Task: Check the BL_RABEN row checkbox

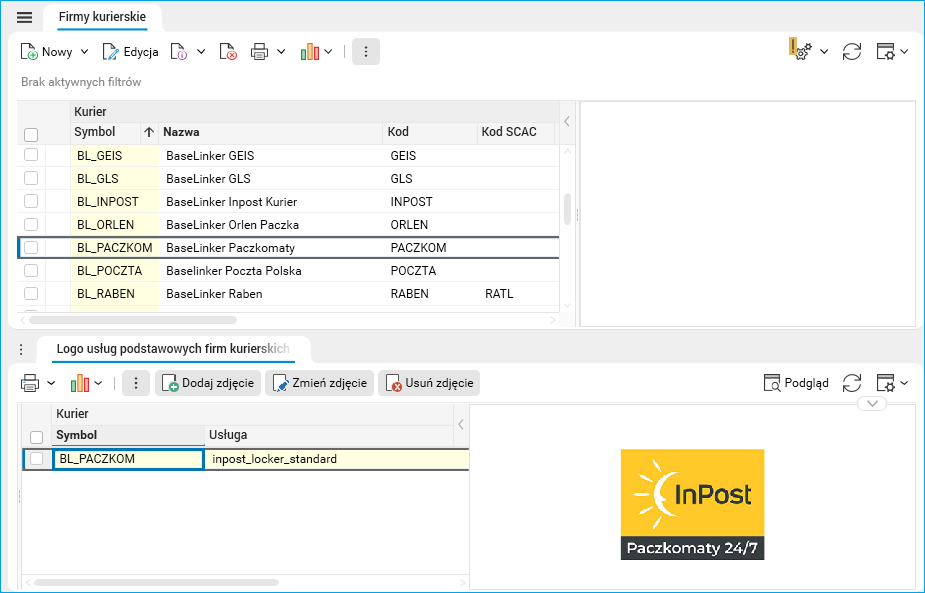Action: 31,293
